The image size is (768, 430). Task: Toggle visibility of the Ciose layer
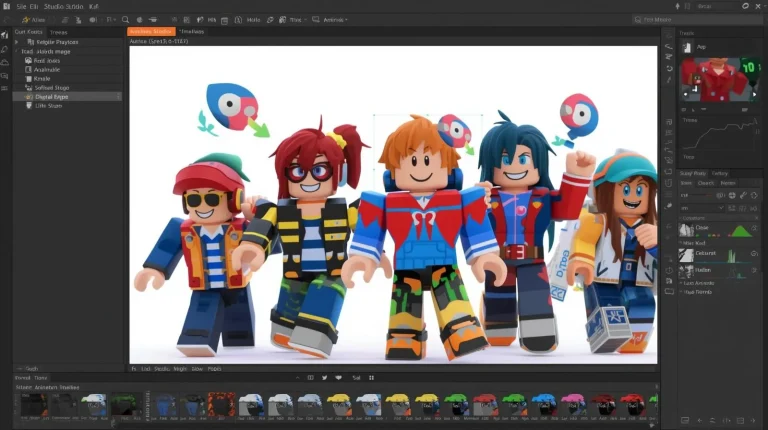pyautogui.click(x=755, y=228)
